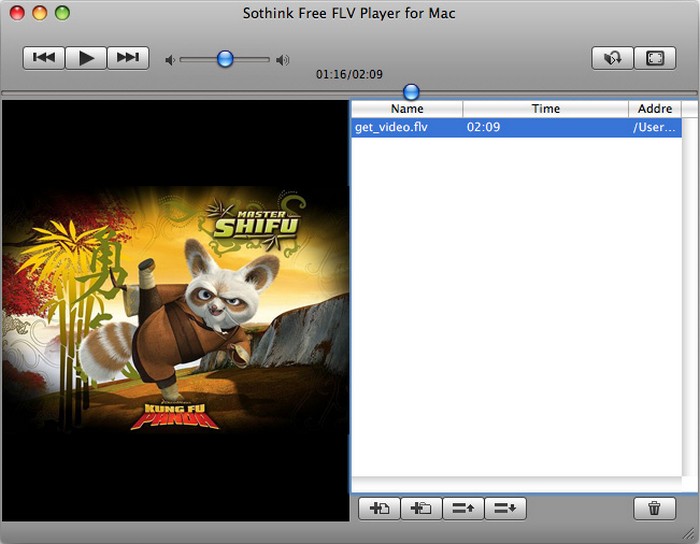Sort playlist by Name column header
Viewport: 700px width, 544px height.
[x=407, y=109]
